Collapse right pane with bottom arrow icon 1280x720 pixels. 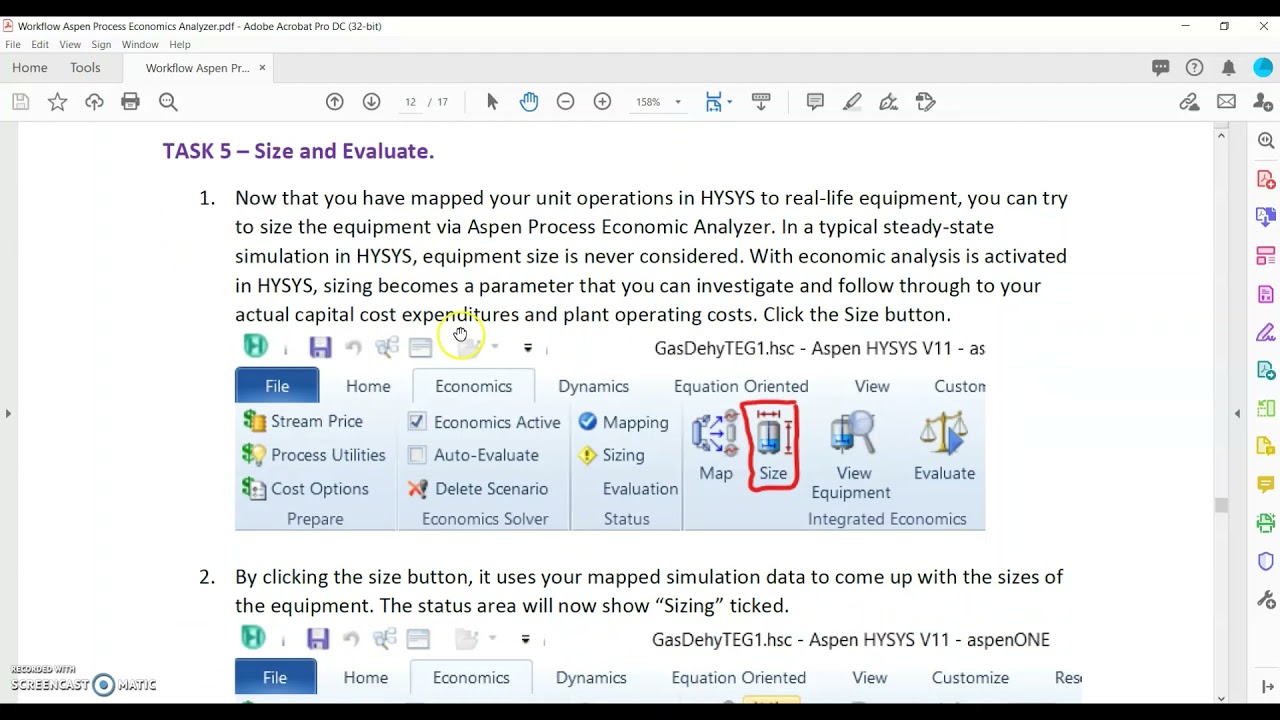[x=1267, y=686]
